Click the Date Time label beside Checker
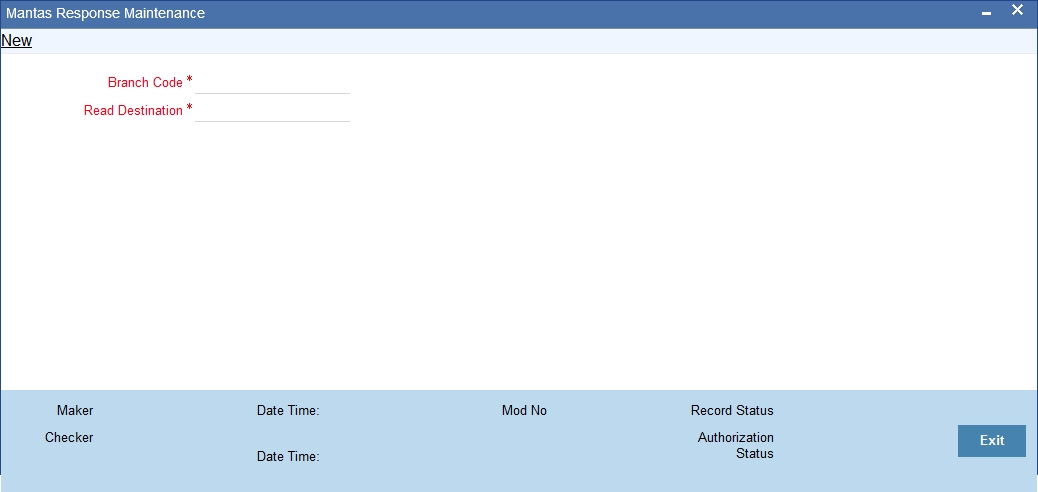 tap(288, 457)
